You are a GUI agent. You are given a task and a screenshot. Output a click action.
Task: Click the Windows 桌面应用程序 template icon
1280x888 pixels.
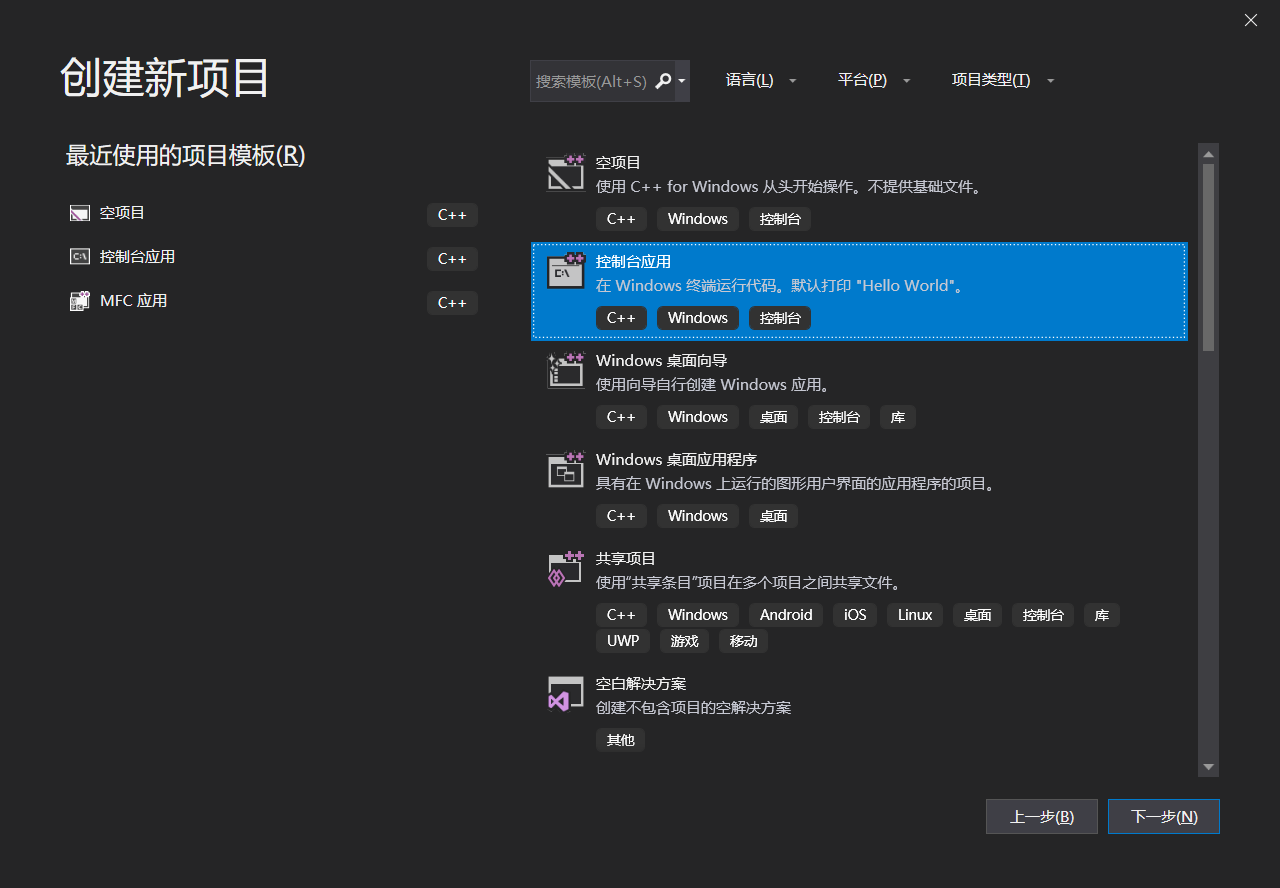click(x=565, y=470)
